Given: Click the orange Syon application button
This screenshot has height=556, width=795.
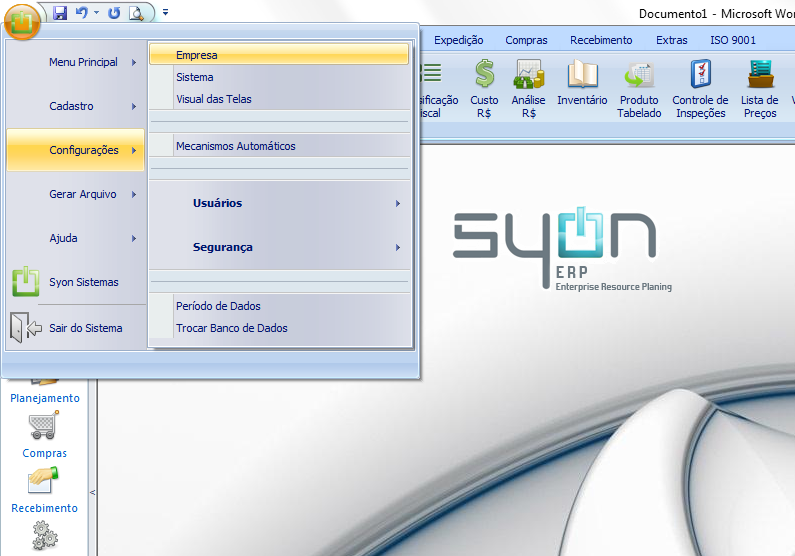Looking at the screenshot, I should point(22,20).
